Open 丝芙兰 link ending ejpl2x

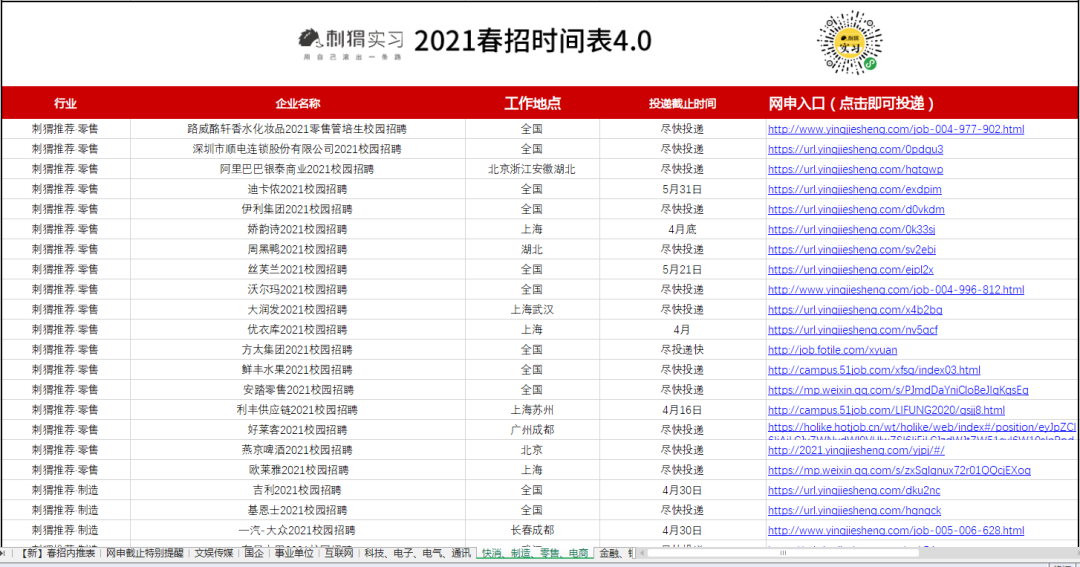[x=851, y=269]
